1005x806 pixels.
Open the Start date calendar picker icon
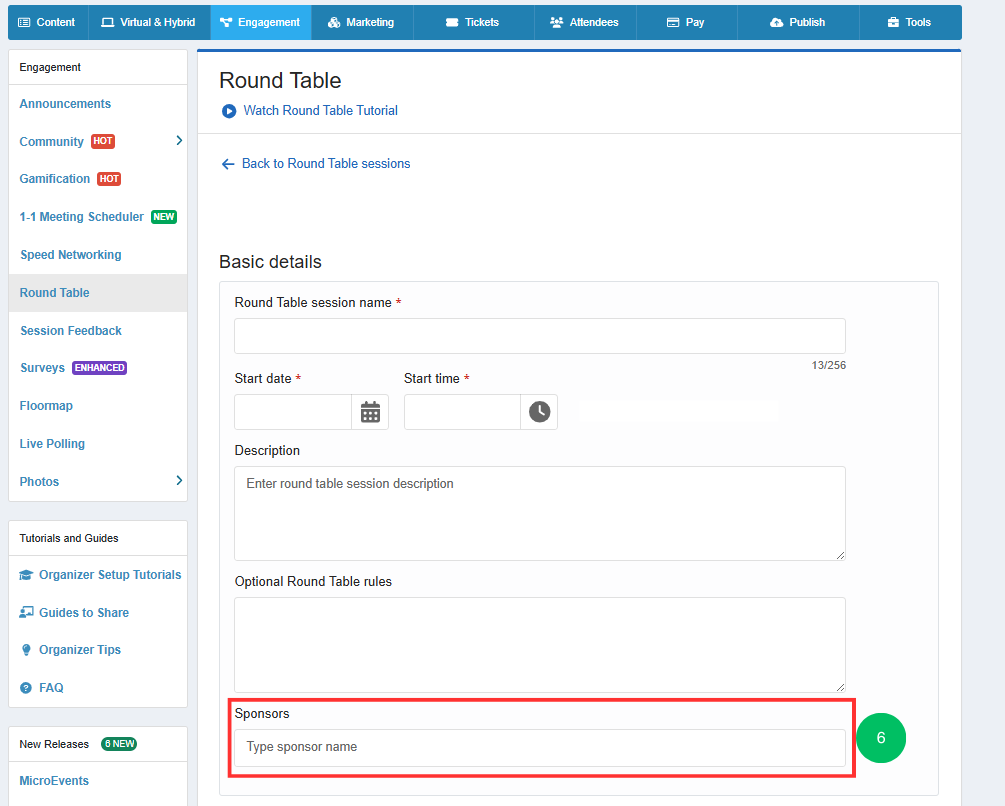tap(370, 412)
